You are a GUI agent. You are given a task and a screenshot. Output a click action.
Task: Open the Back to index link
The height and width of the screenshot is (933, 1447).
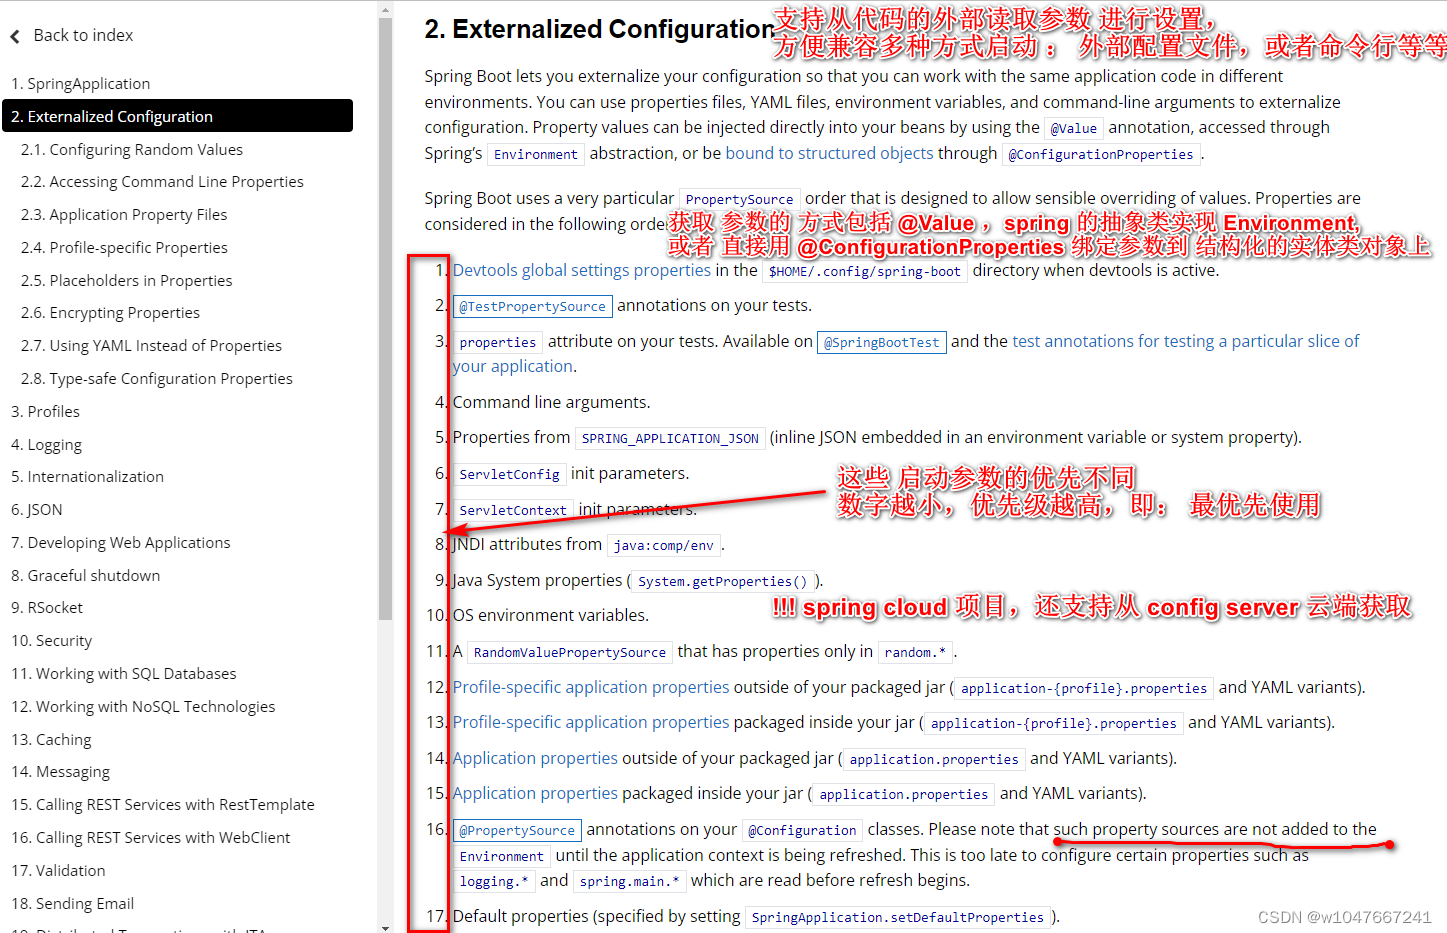83,35
